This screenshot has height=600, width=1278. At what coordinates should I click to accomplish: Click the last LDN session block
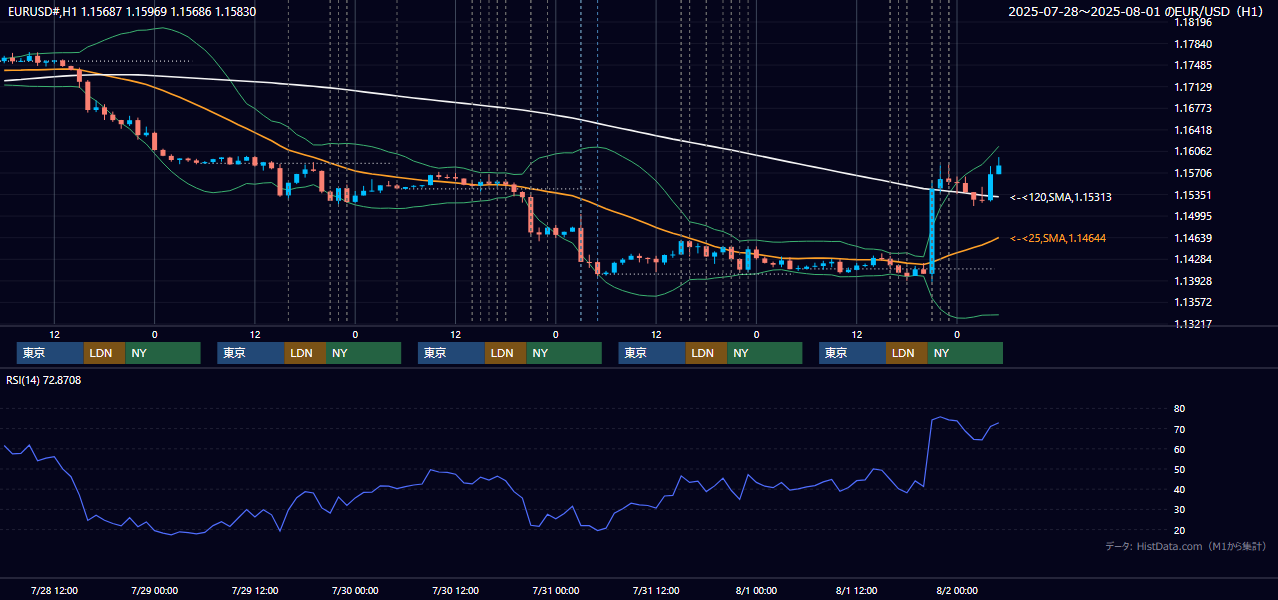point(906,353)
